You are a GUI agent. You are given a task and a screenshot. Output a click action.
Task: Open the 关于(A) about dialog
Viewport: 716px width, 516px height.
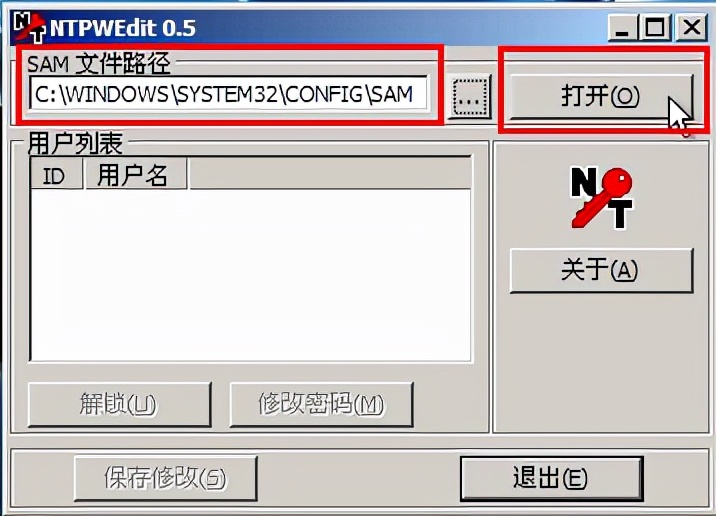point(601,270)
